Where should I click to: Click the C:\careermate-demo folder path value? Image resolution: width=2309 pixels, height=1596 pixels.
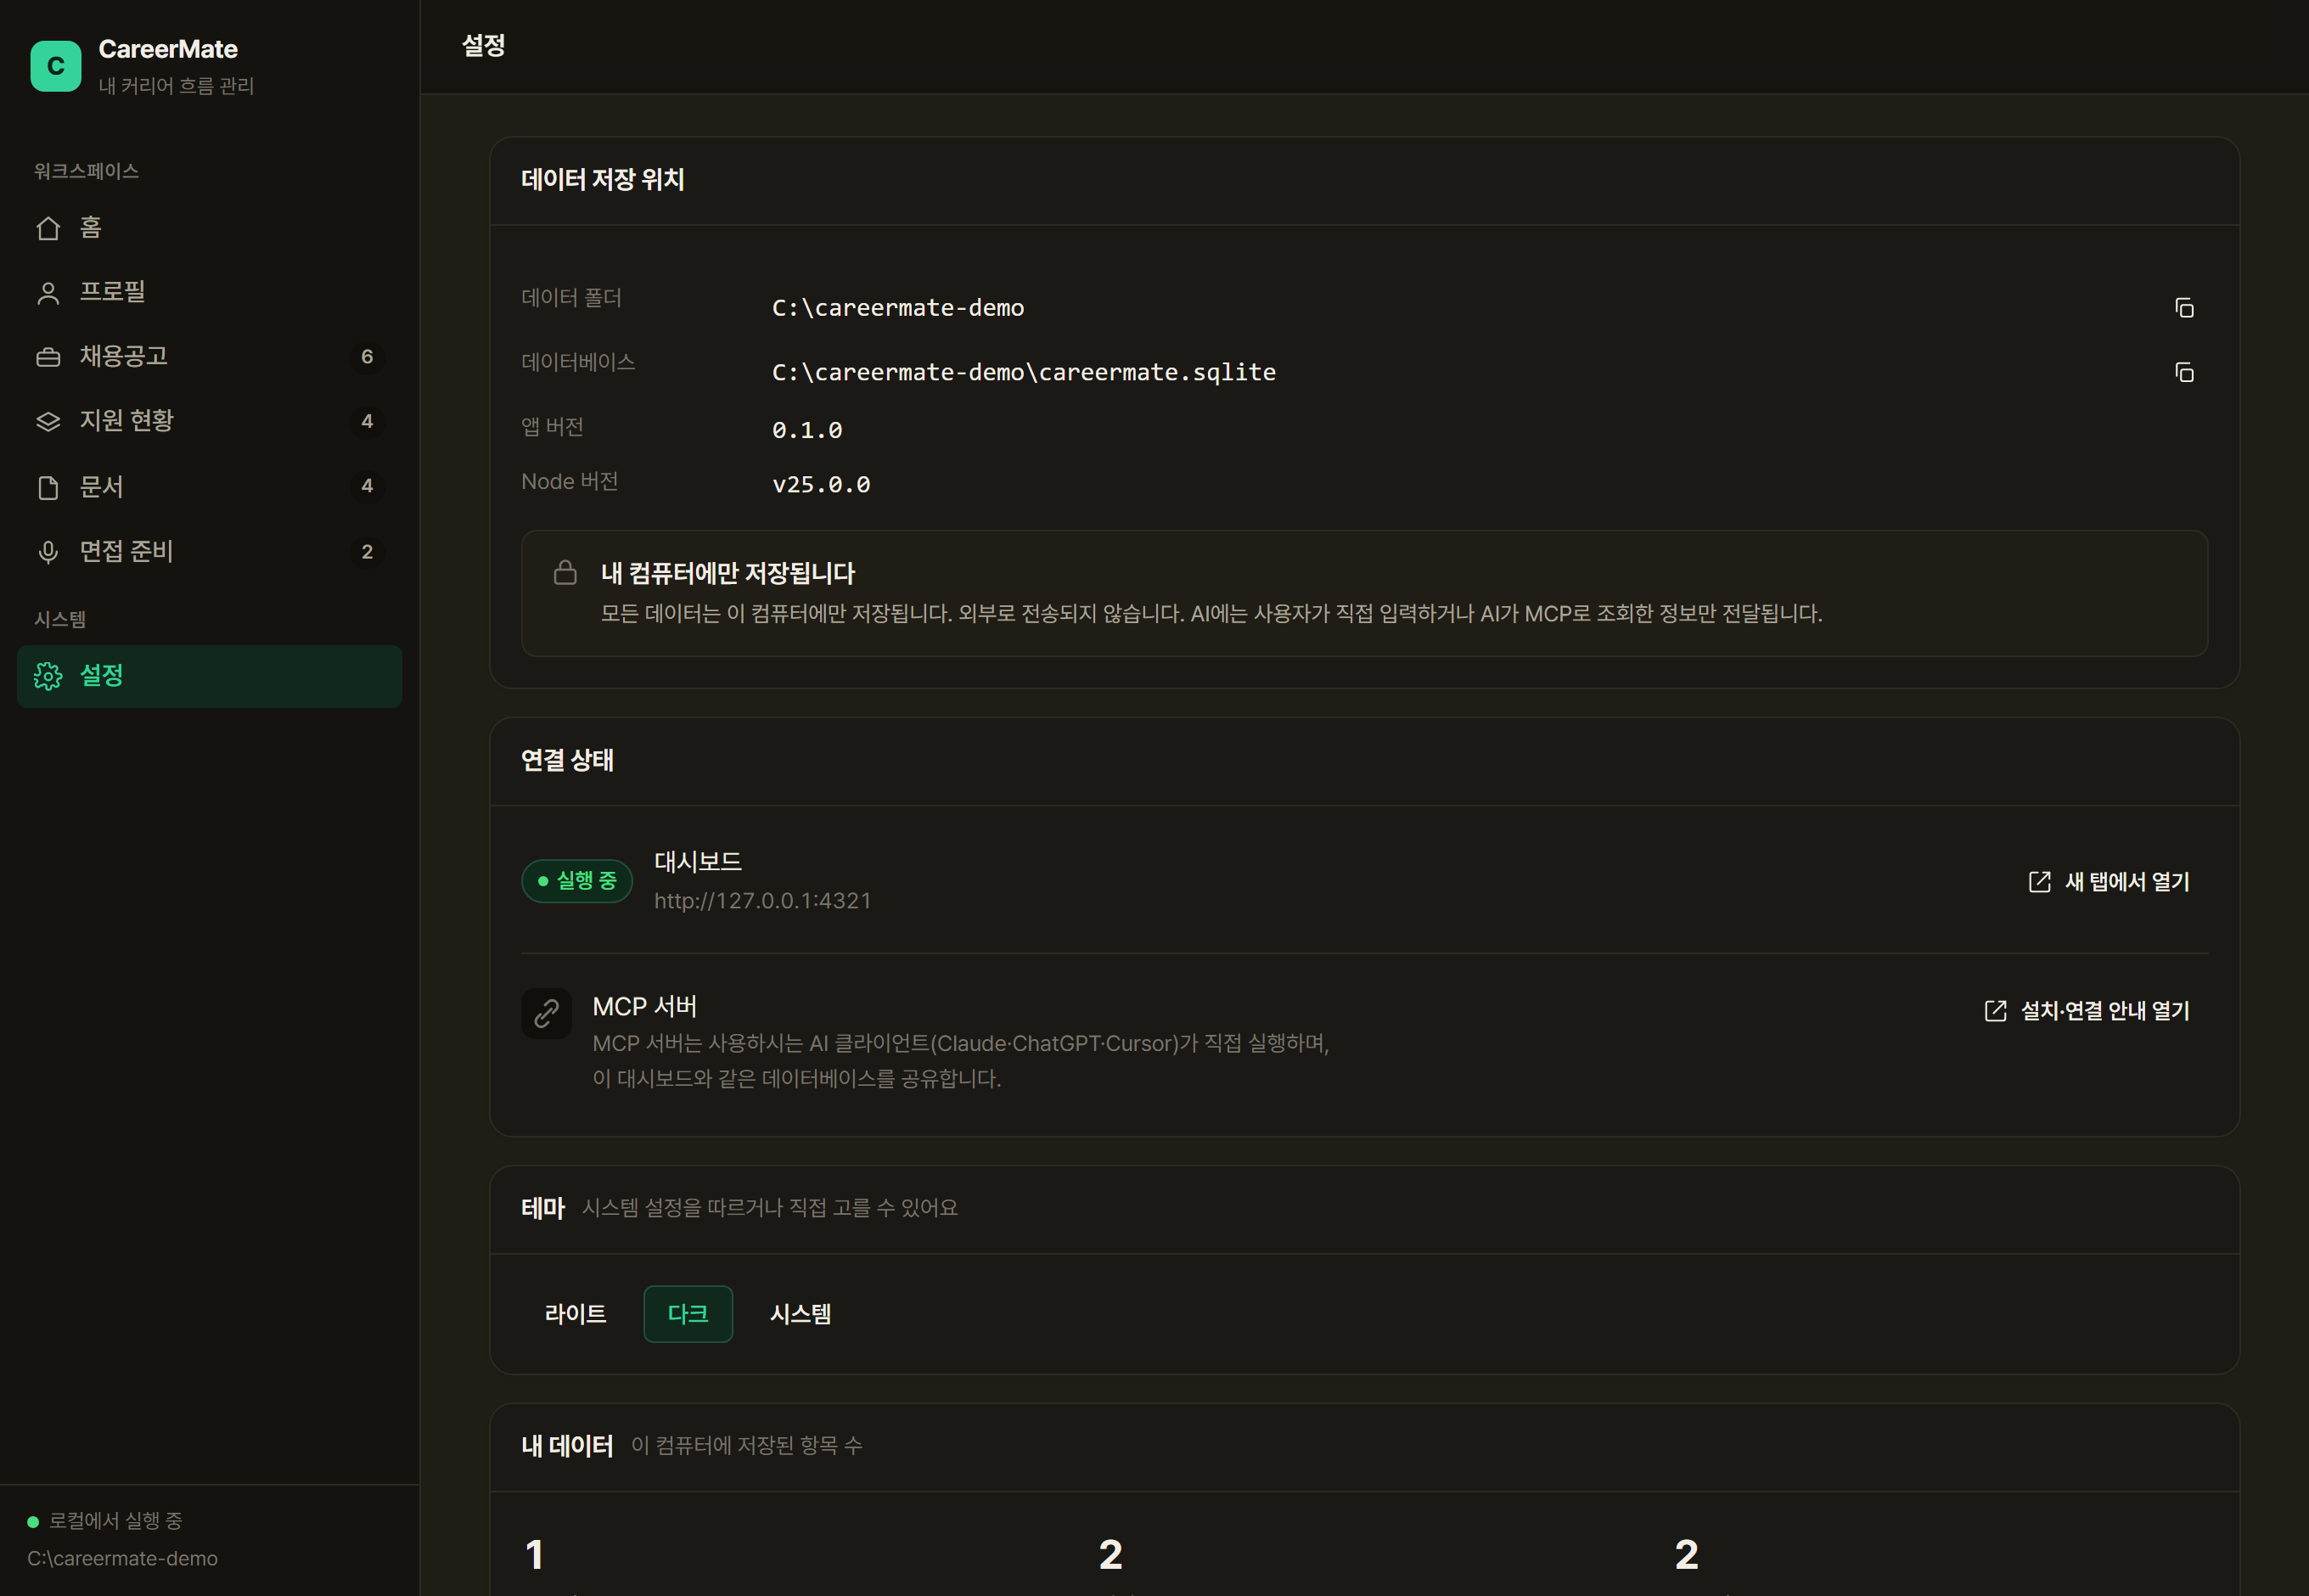[x=898, y=308]
